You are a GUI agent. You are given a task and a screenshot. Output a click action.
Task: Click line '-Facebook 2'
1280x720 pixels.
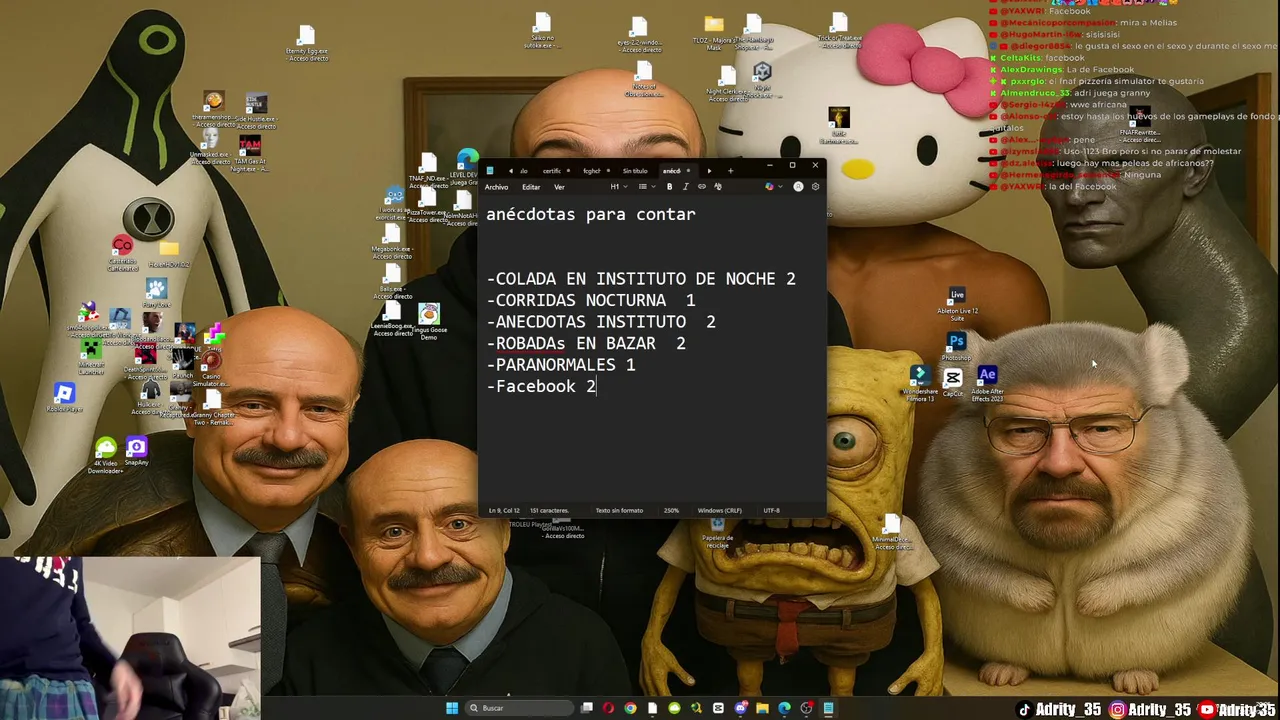pyautogui.click(x=541, y=386)
